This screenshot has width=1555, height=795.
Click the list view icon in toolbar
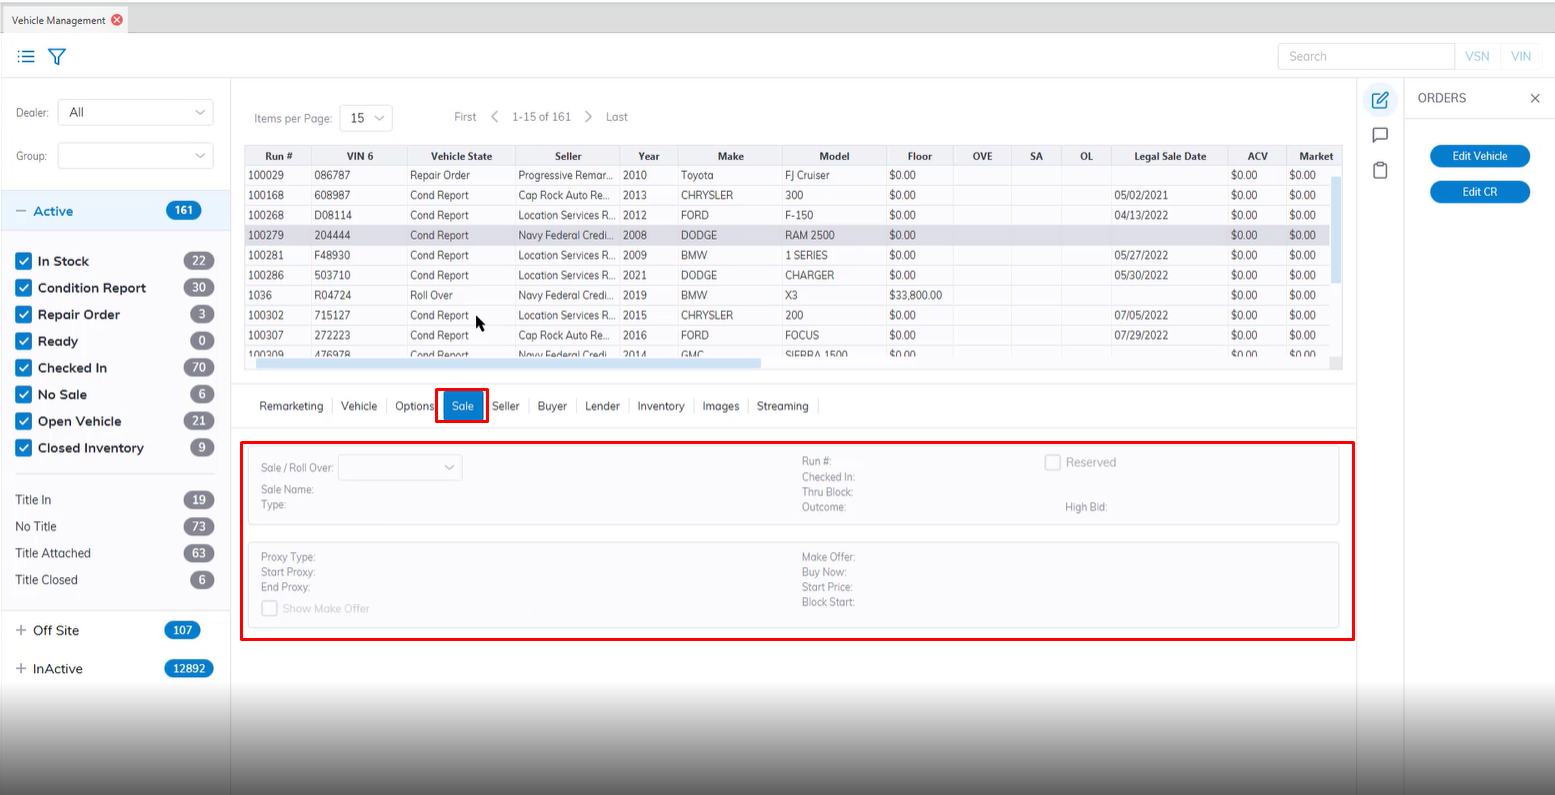26,57
